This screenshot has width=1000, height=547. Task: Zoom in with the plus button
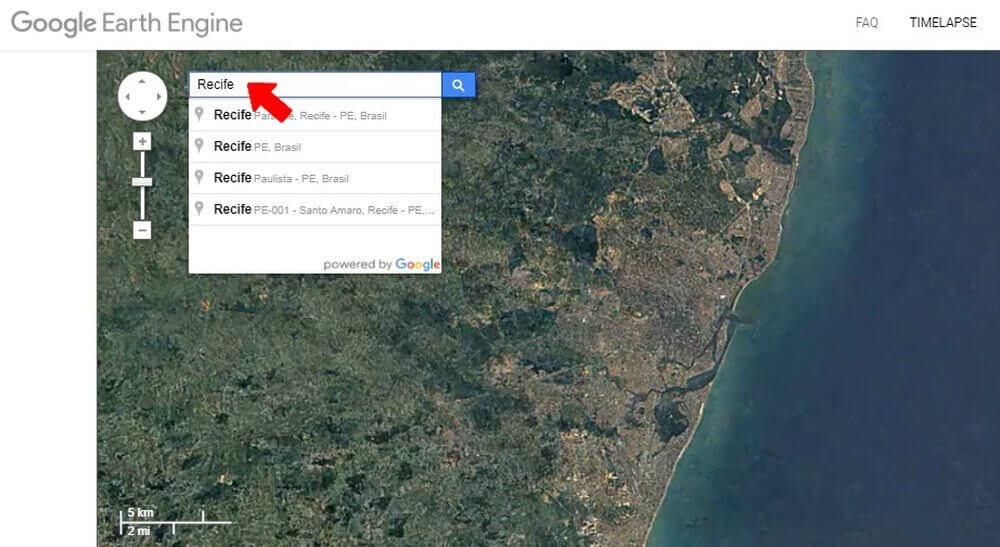(x=142, y=141)
